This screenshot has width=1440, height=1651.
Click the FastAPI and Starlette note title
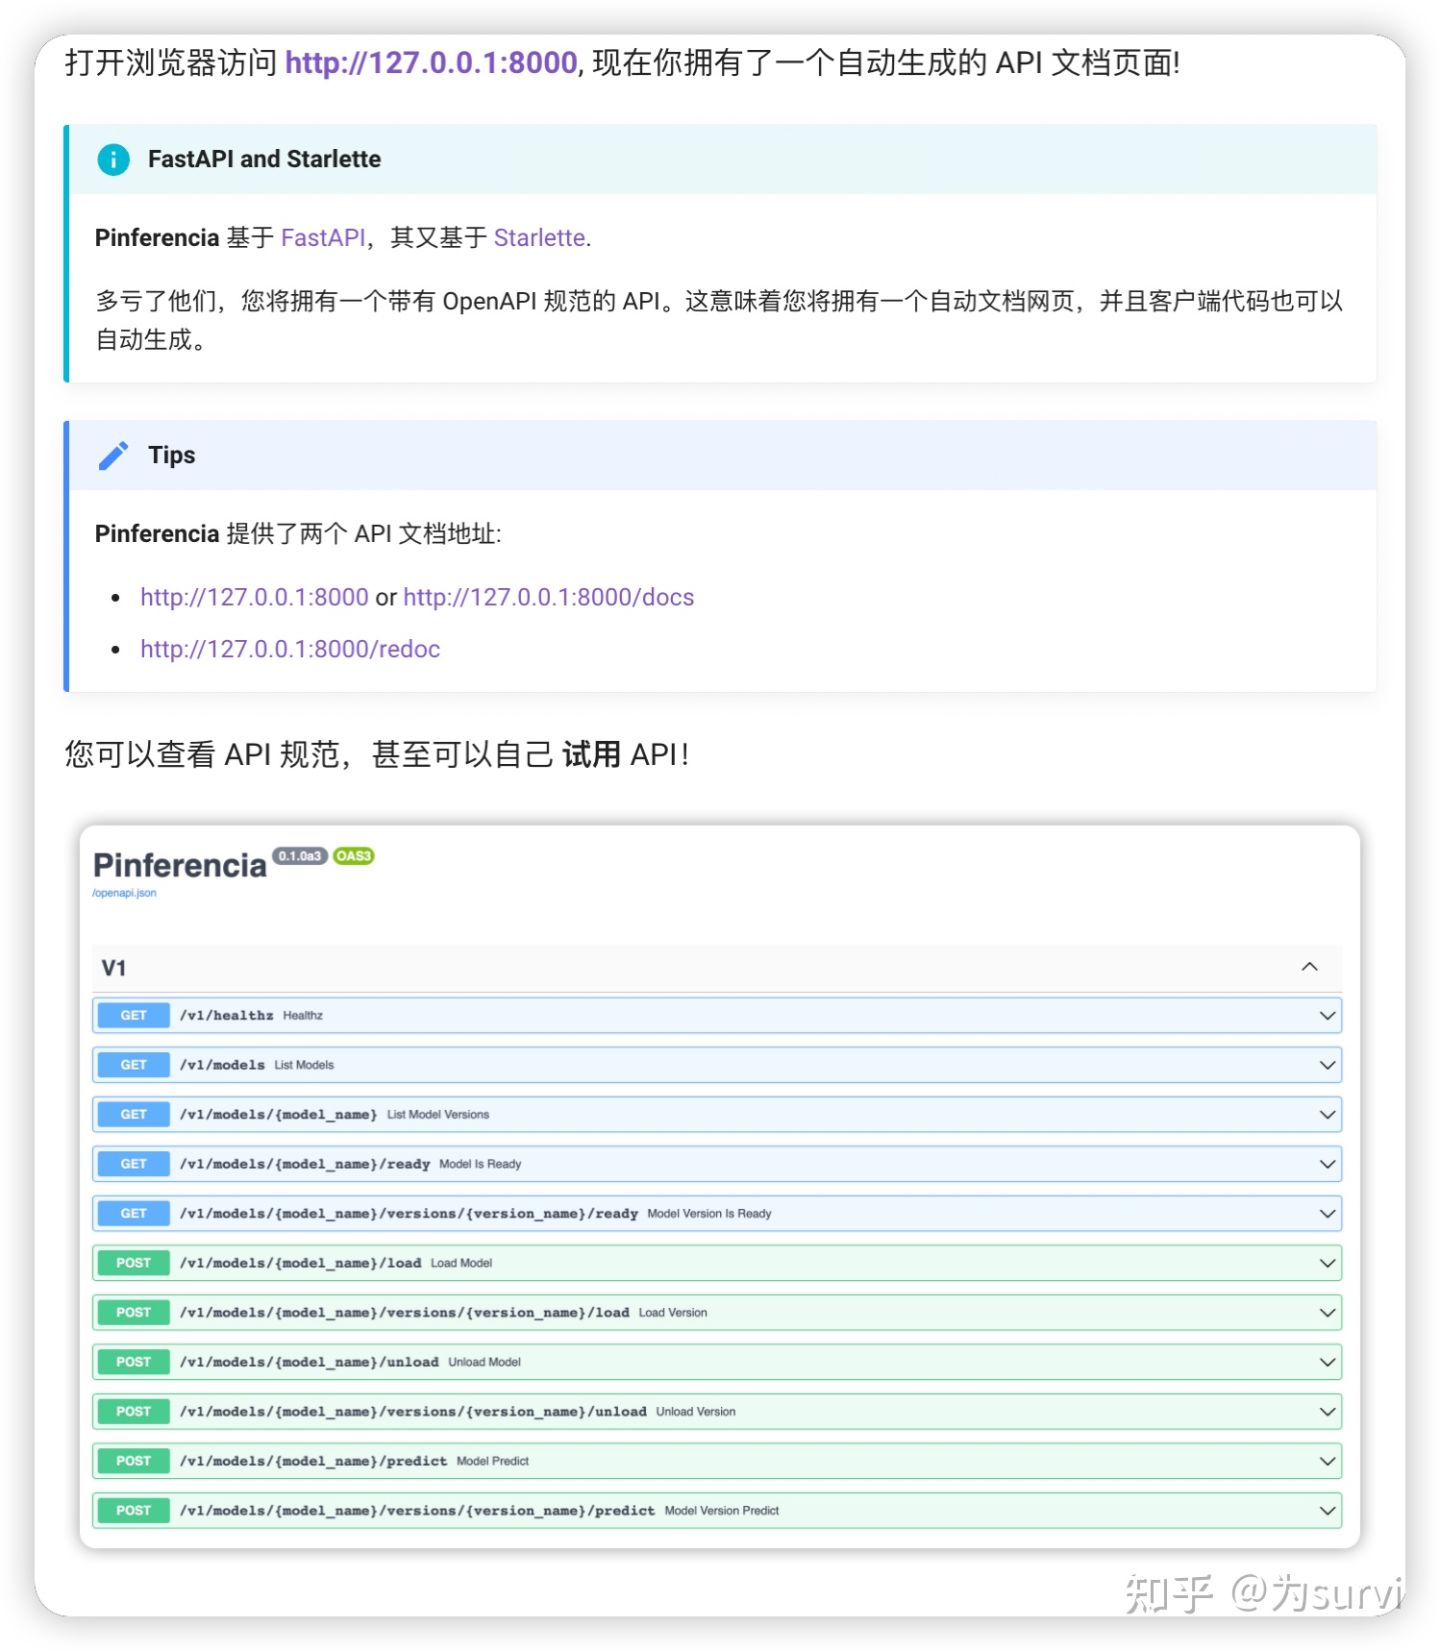tap(264, 159)
